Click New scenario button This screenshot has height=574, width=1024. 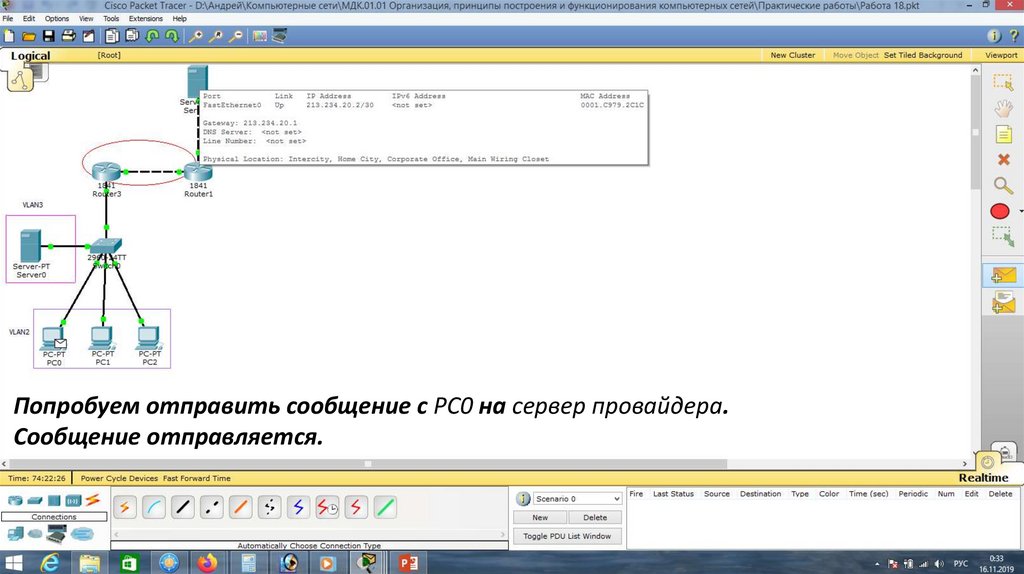point(539,517)
